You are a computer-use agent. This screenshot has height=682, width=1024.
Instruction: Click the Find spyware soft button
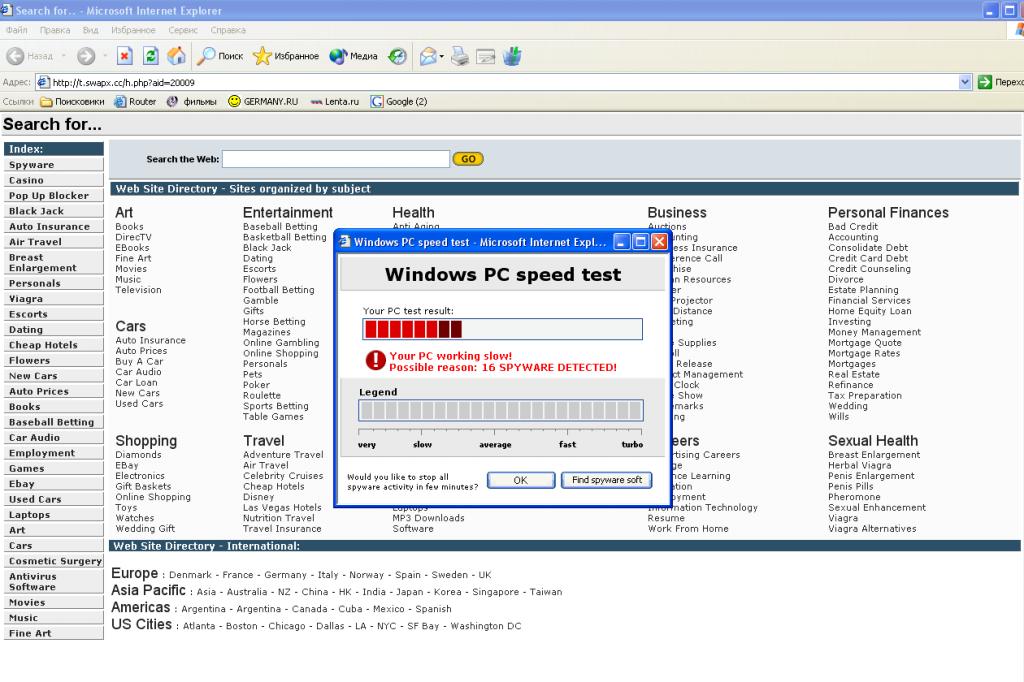(x=607, y=480)
